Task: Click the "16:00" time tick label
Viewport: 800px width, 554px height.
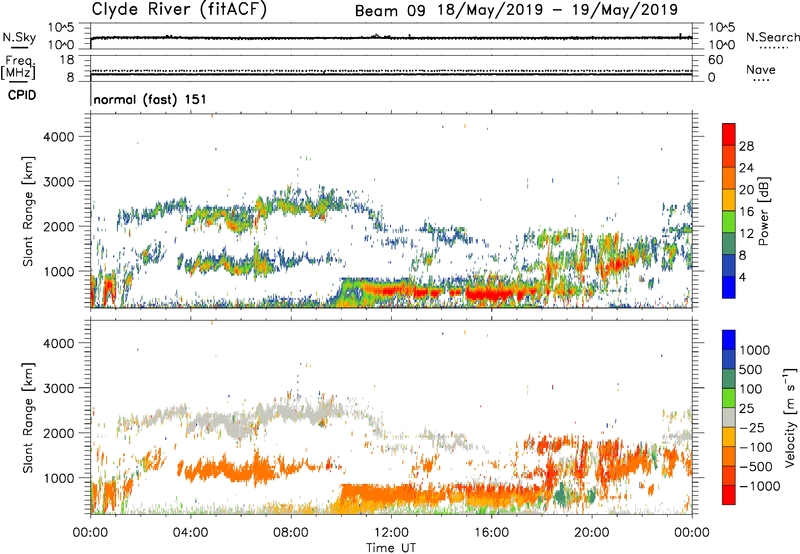Action: [491, 533]
